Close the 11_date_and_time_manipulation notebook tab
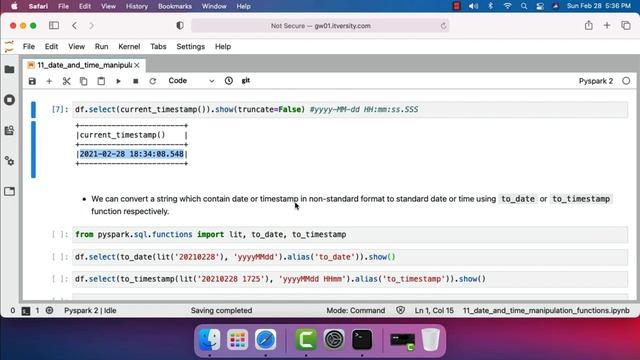The image size is (640, 360). pos(137,65)
